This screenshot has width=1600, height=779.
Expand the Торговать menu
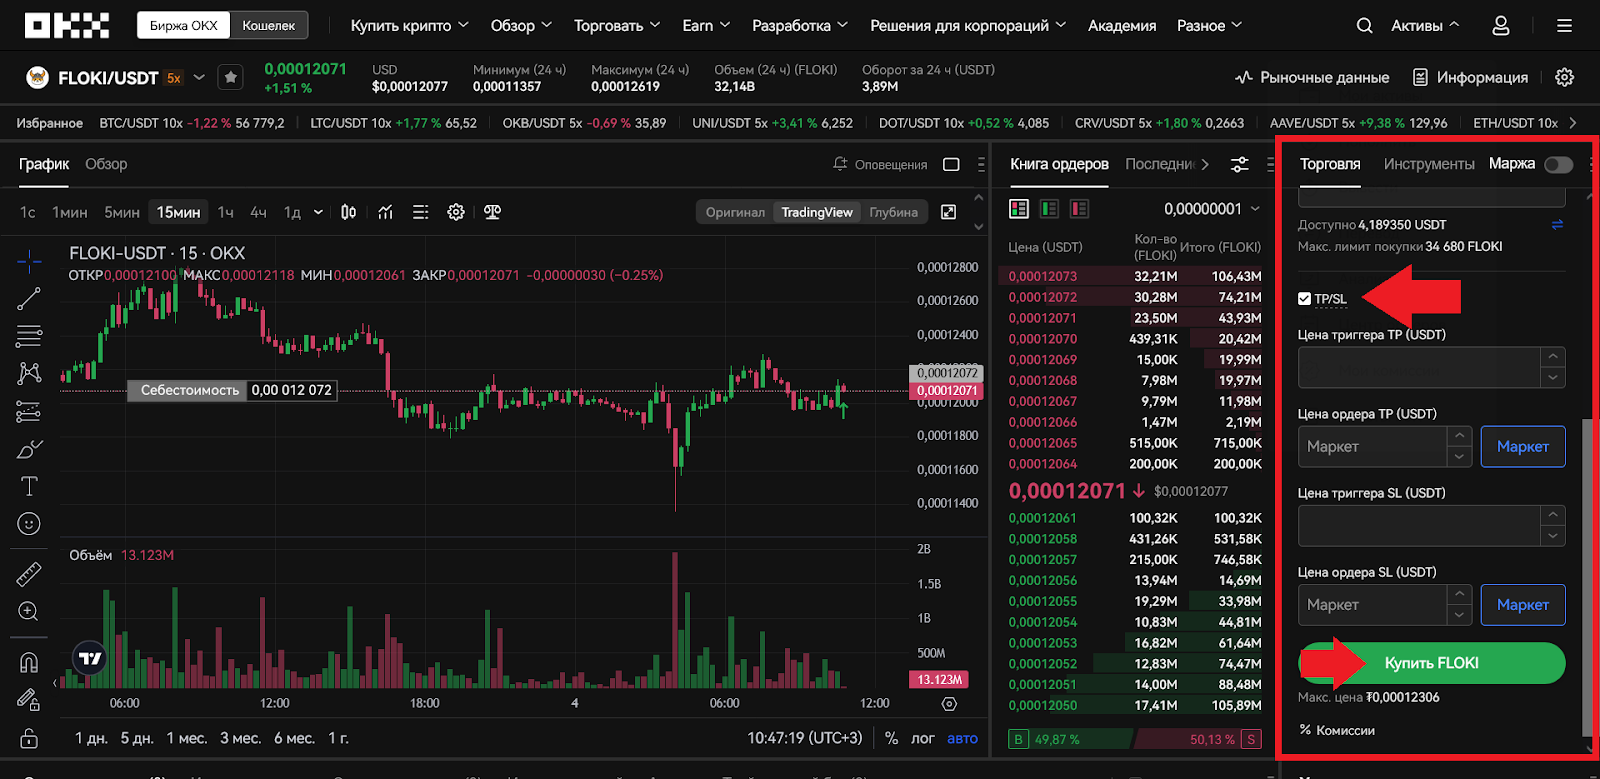pyautogui.click(x=617, y=26)
